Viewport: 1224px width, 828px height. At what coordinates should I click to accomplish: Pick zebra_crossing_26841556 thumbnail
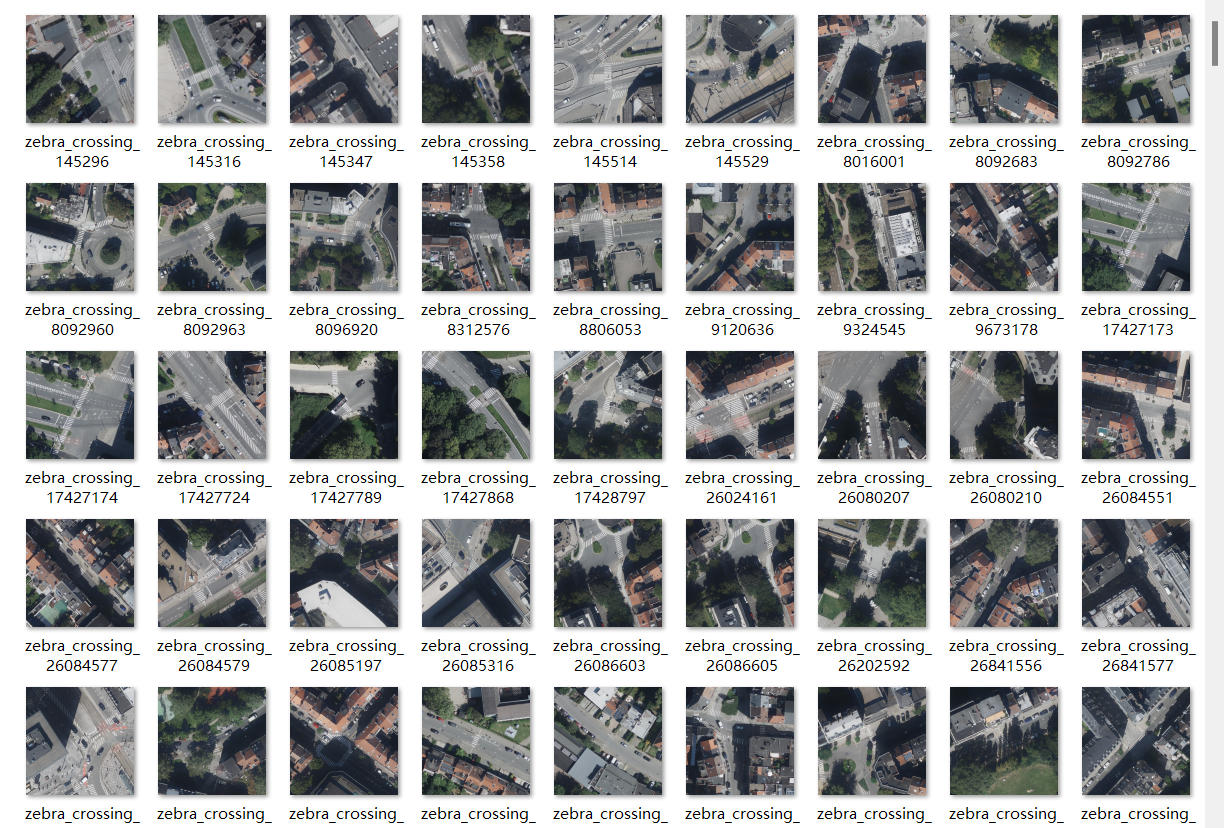tap(1004, 573)
